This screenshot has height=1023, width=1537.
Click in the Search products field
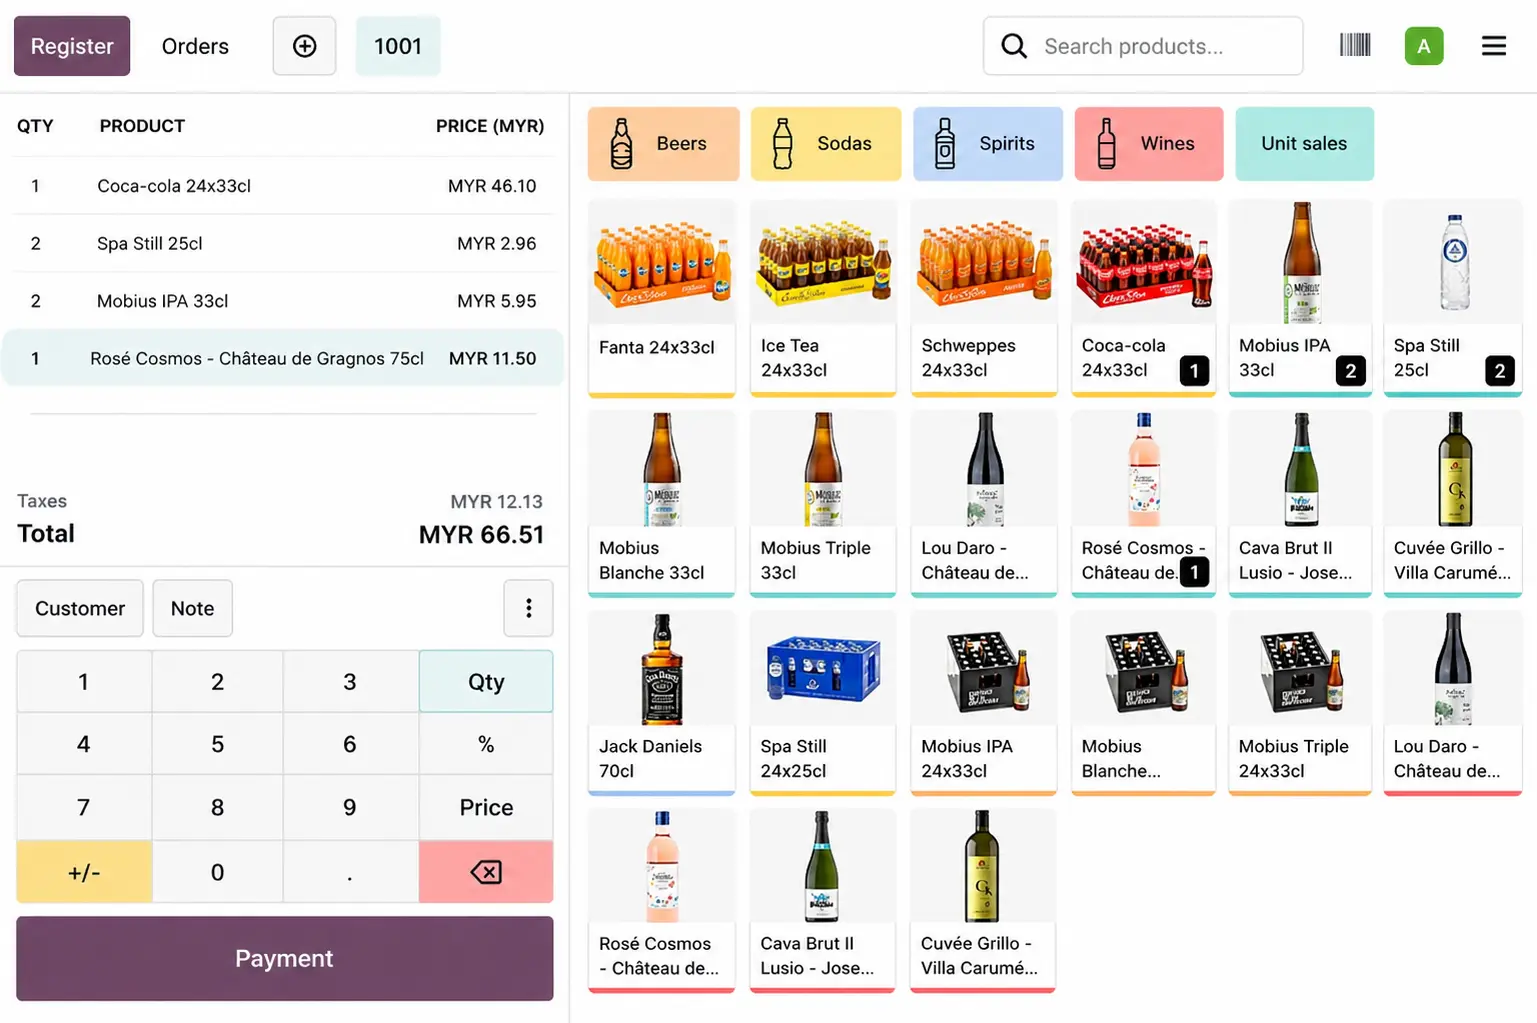pyautogui.click(x=1160, y=46)
